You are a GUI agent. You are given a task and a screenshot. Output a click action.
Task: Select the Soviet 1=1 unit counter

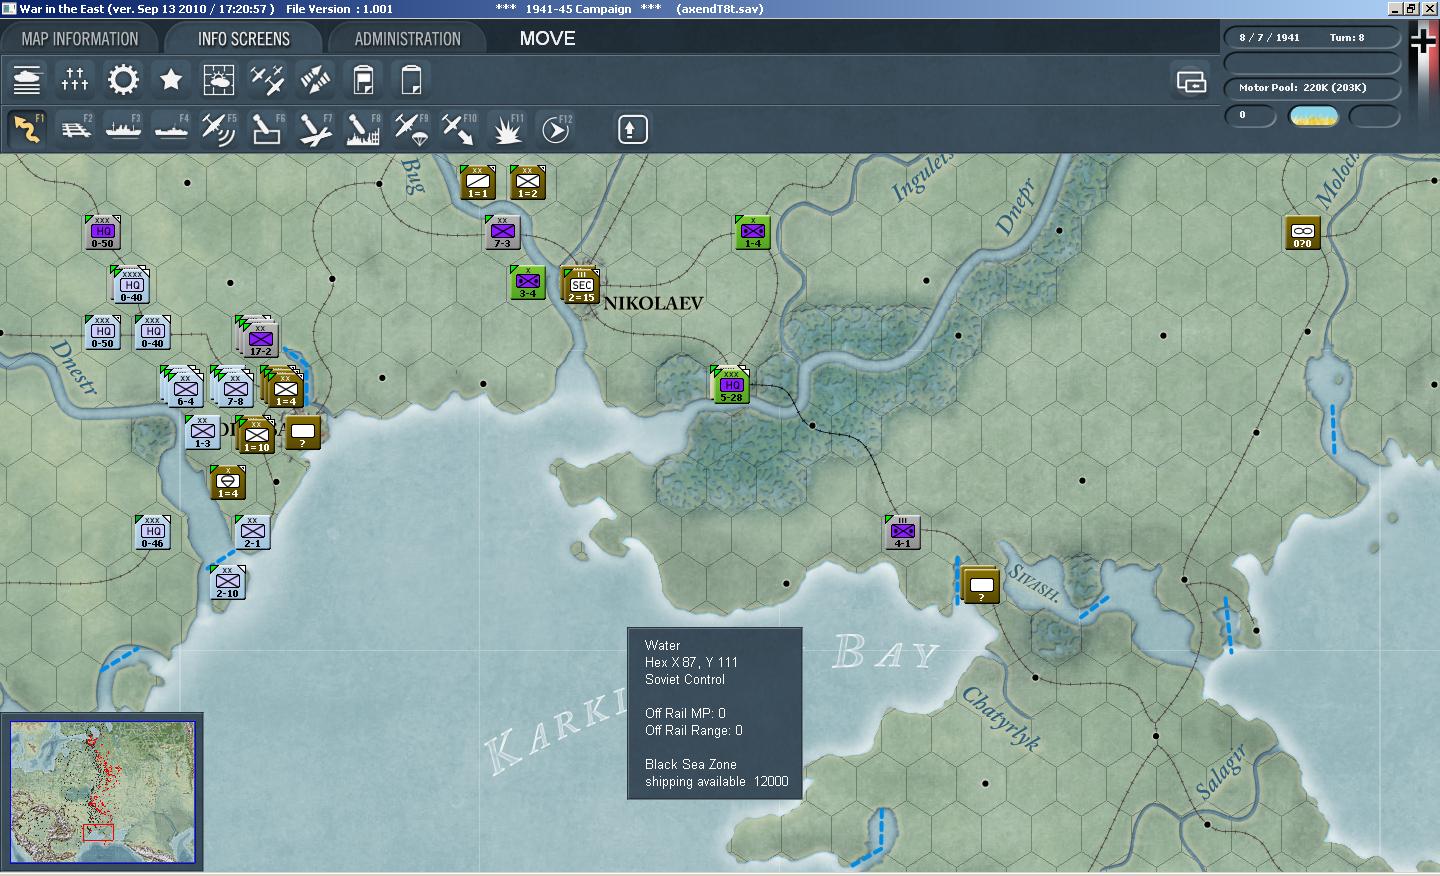(x=477, y=182)
